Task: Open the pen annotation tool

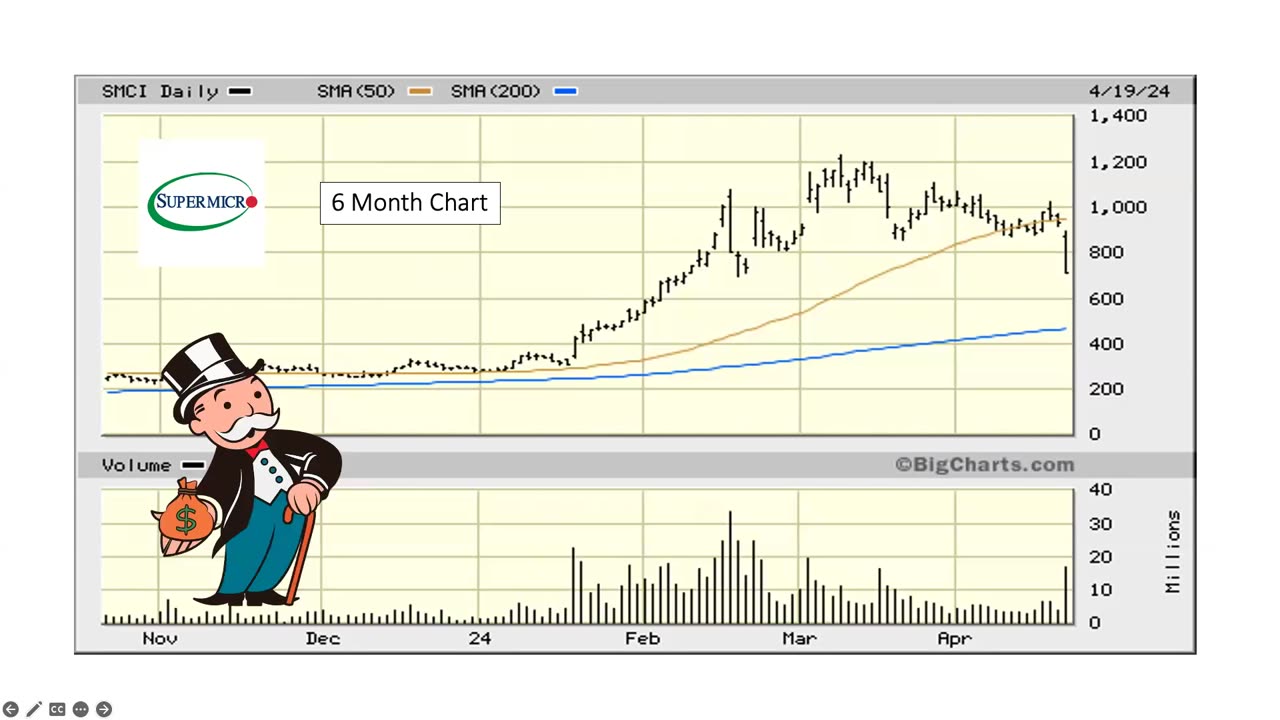Action: pos(34,709)
